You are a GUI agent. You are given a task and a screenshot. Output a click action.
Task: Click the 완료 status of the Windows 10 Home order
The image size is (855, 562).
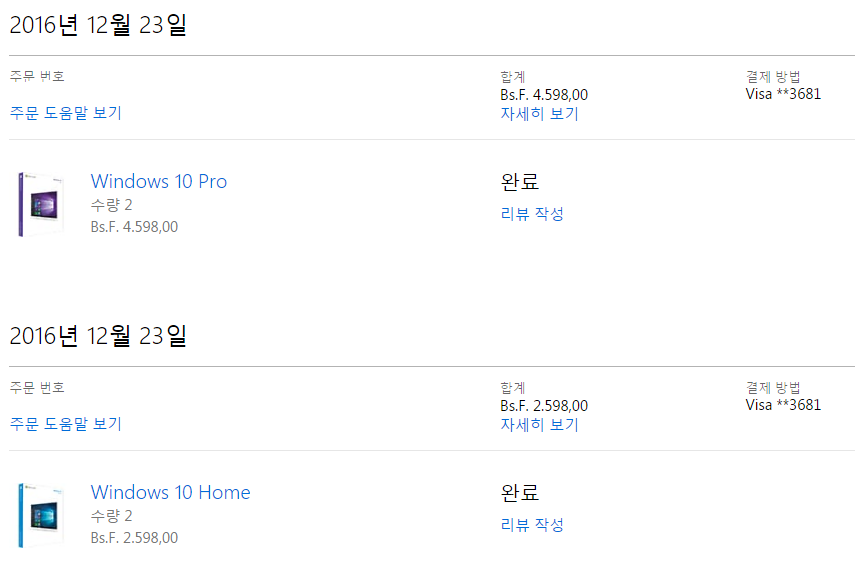(x=520, y=493)
